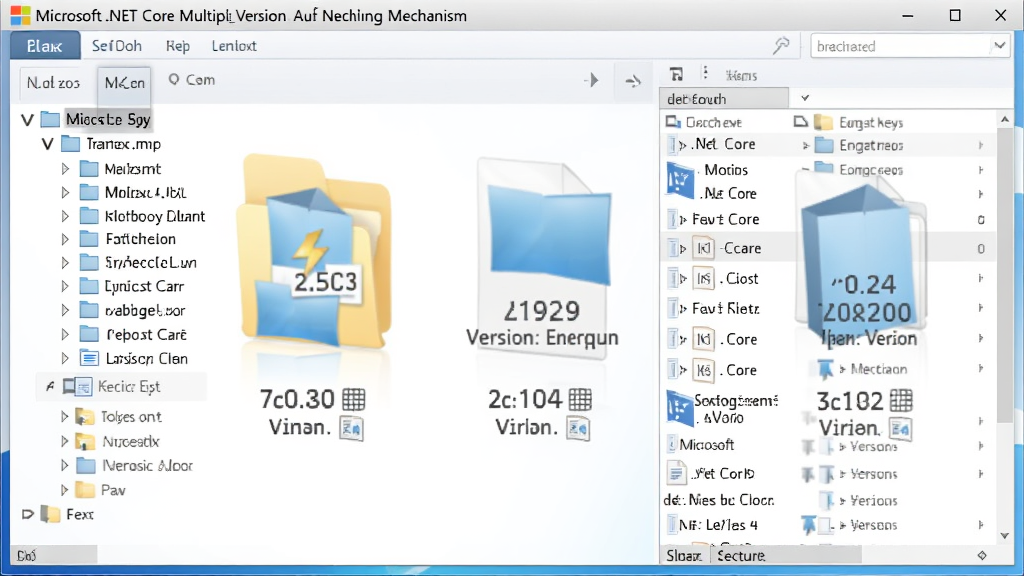Click the filter icon above right panel
This screenshot has height=576, width=1024.
tap(677, 74)
